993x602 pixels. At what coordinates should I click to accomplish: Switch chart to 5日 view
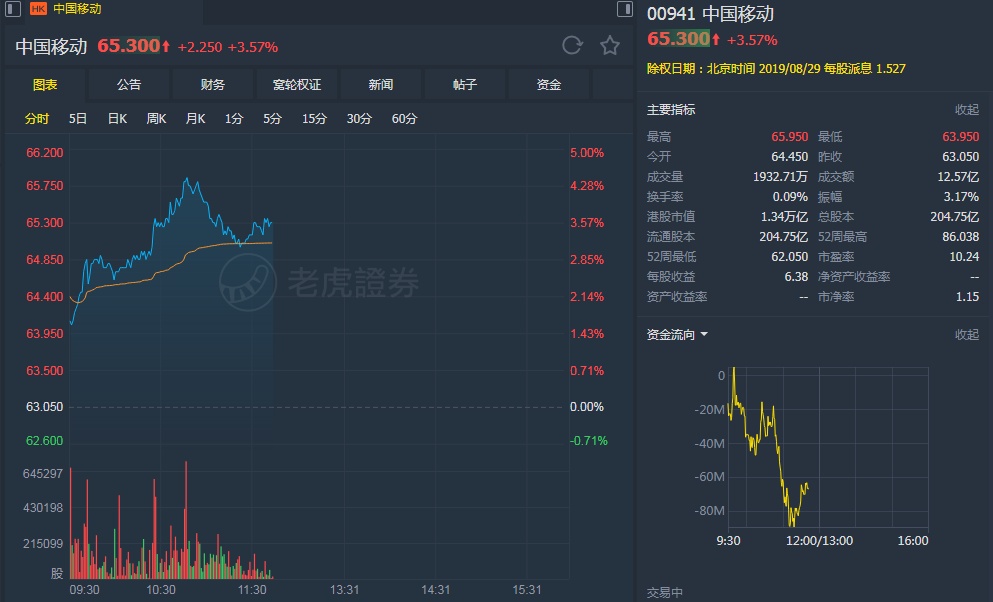(78, 119)
